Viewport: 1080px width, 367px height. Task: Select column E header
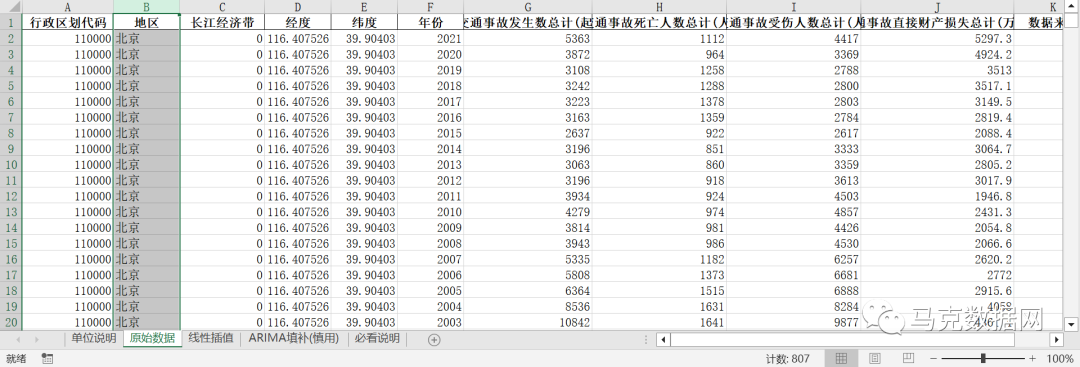pos(364,6)
